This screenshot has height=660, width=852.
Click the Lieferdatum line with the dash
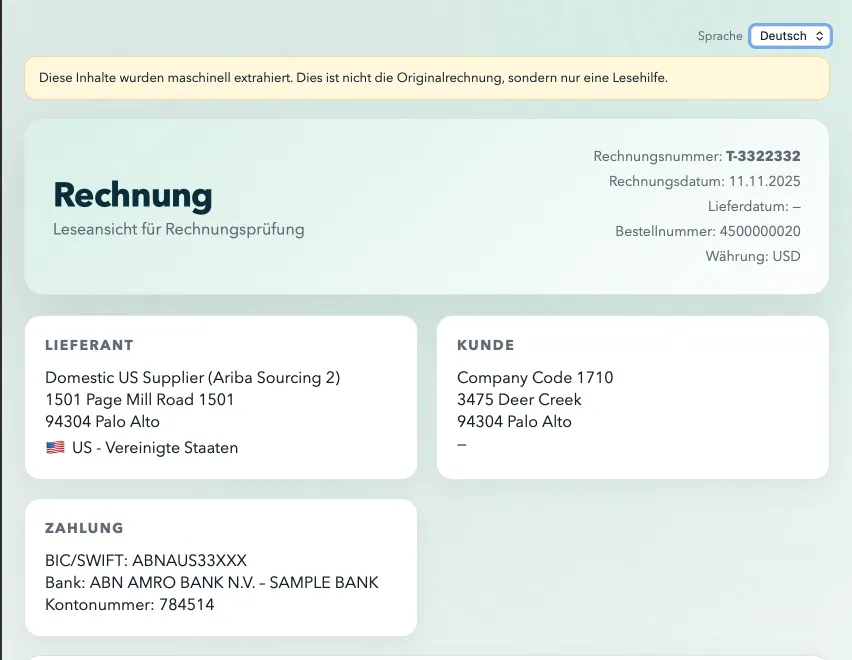pyautogui.click(x=754, y=206)
